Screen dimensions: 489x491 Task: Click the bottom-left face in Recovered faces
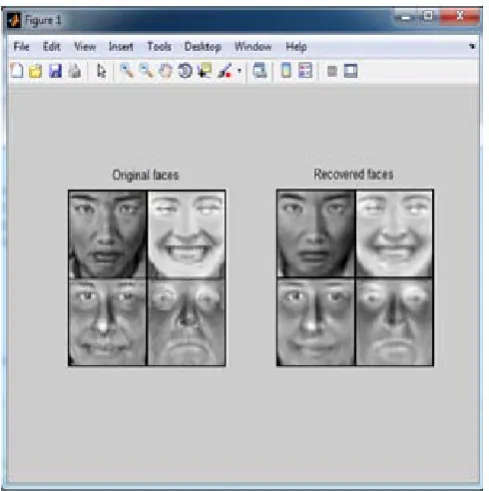point(316,322)
